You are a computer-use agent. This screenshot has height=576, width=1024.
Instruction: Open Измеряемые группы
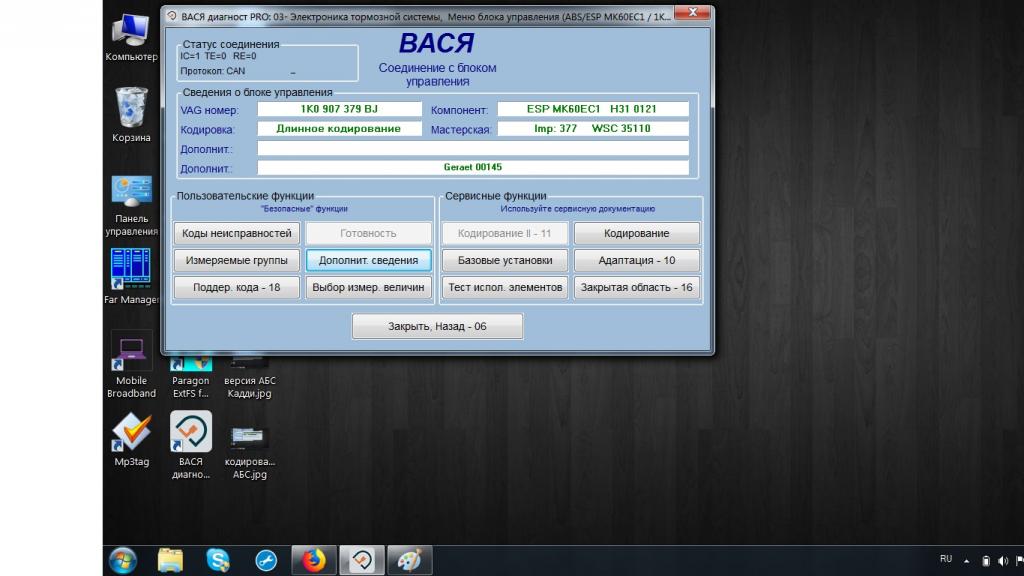[x=237, y=260]
